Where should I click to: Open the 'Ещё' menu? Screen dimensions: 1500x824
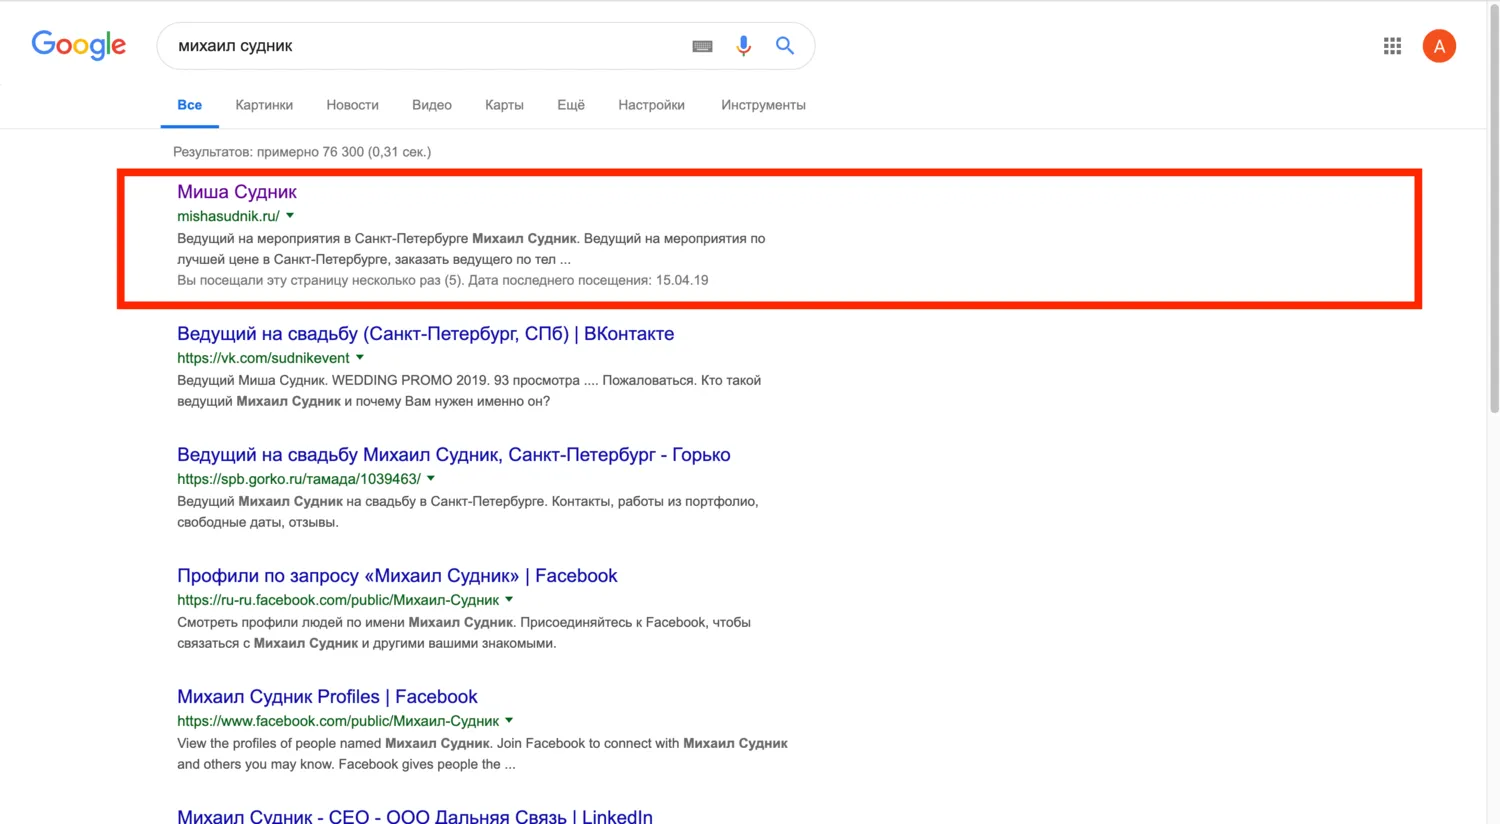click(x=571, y=105)
